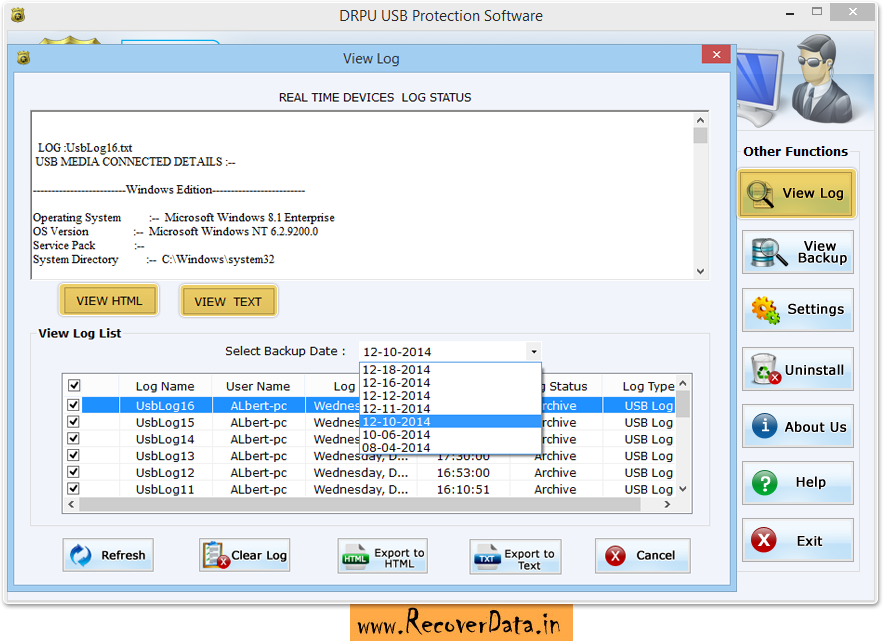Choose backup date 12-11-2014
Viewport: 883px width, 641px height.
[x=450, y=408]
